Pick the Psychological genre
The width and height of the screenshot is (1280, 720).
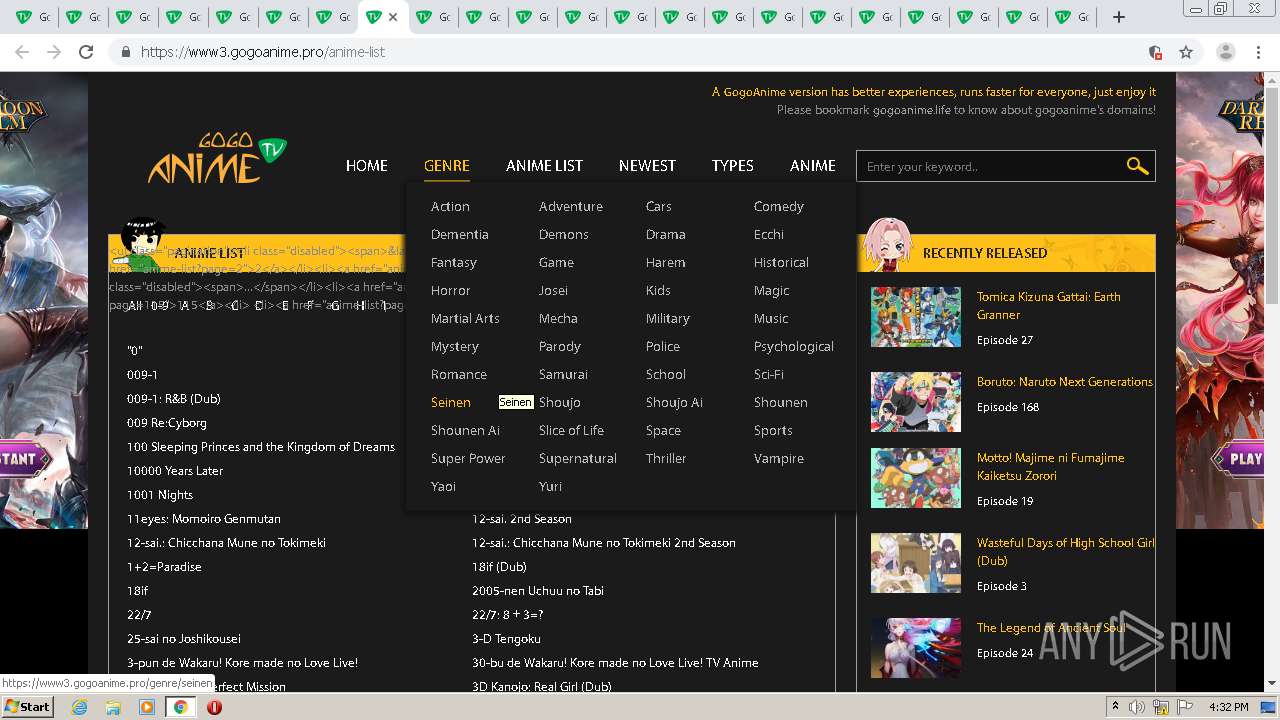point(793,346)
